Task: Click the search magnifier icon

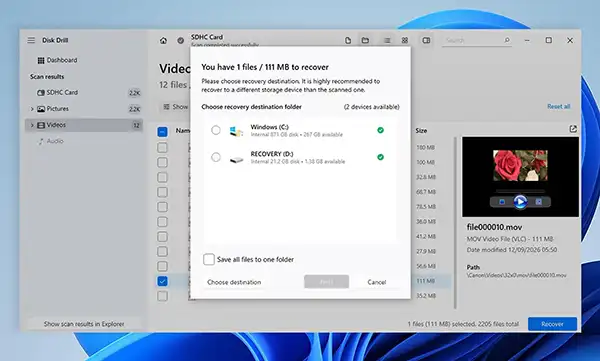Action: pyautogui.click(x=507, y=40)
